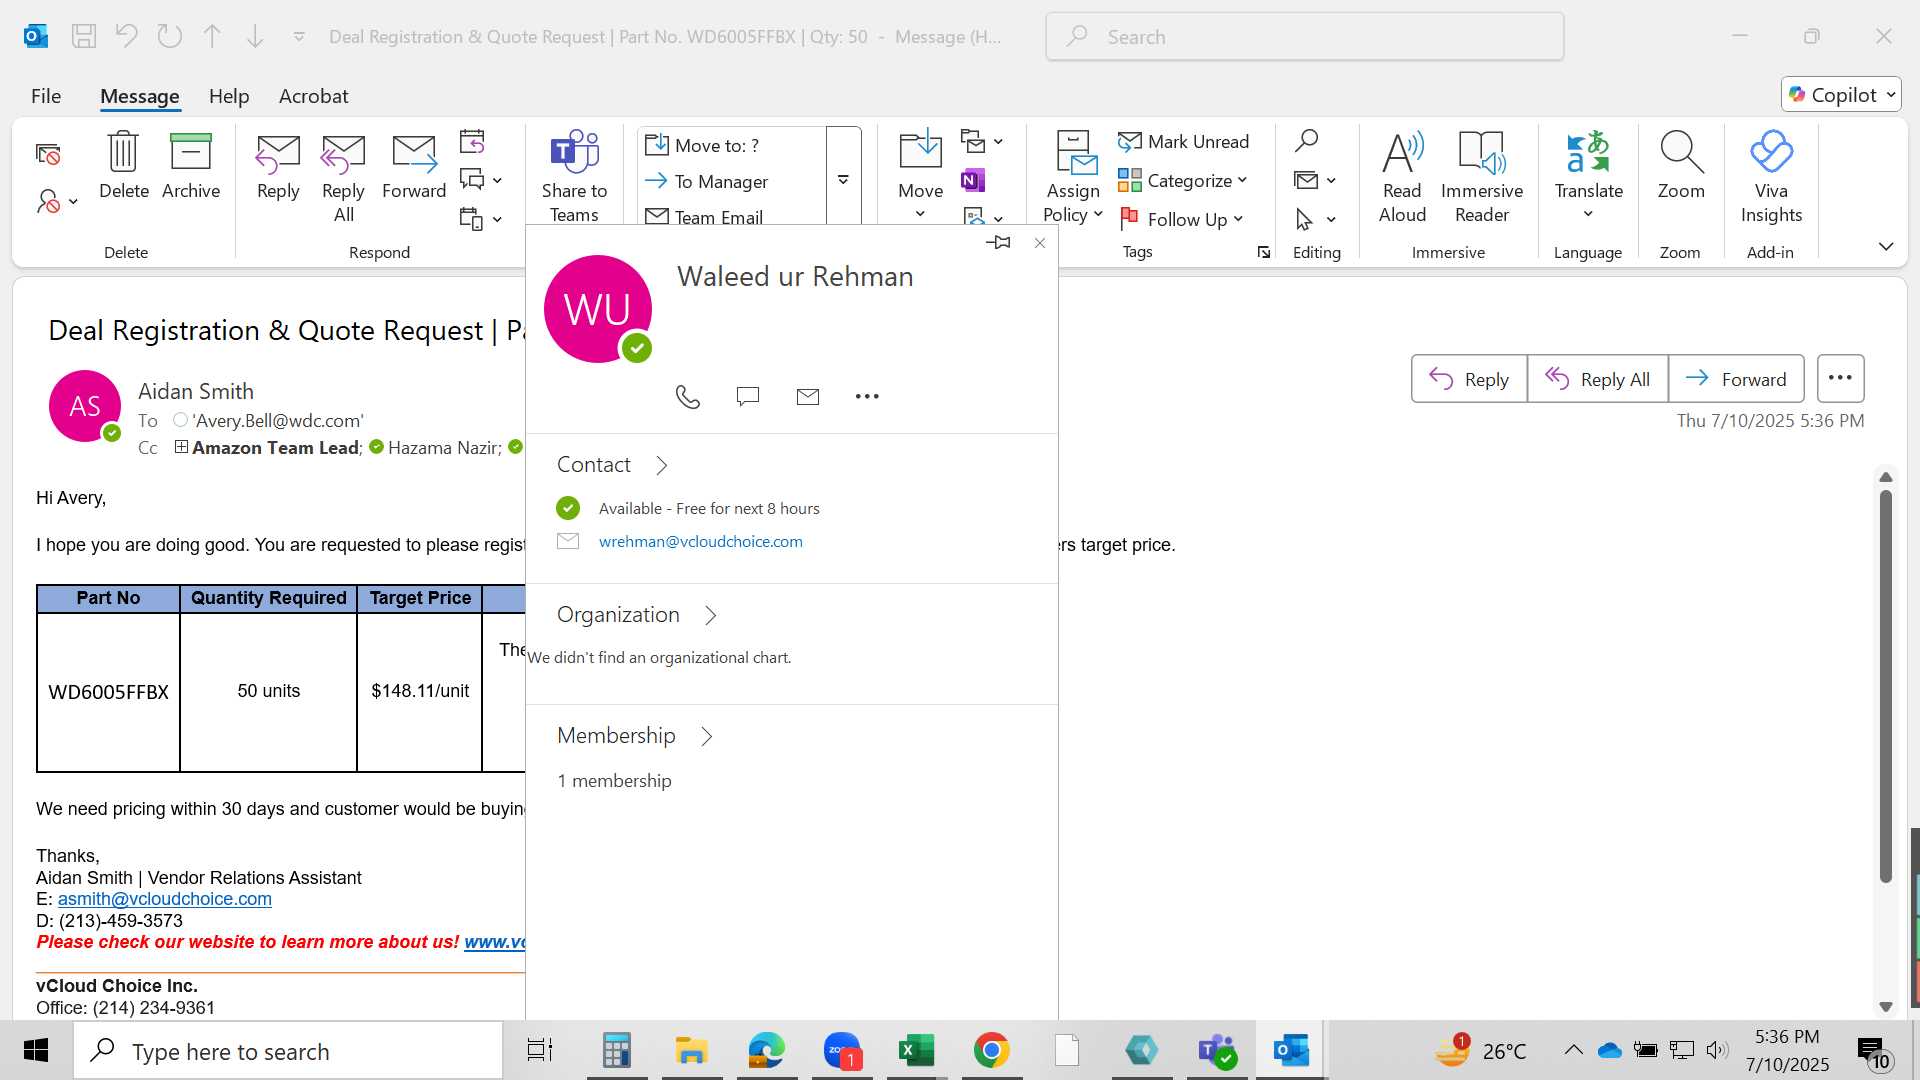Select To Manager quick step
1920x1080 pixels.
pos(732,181)
